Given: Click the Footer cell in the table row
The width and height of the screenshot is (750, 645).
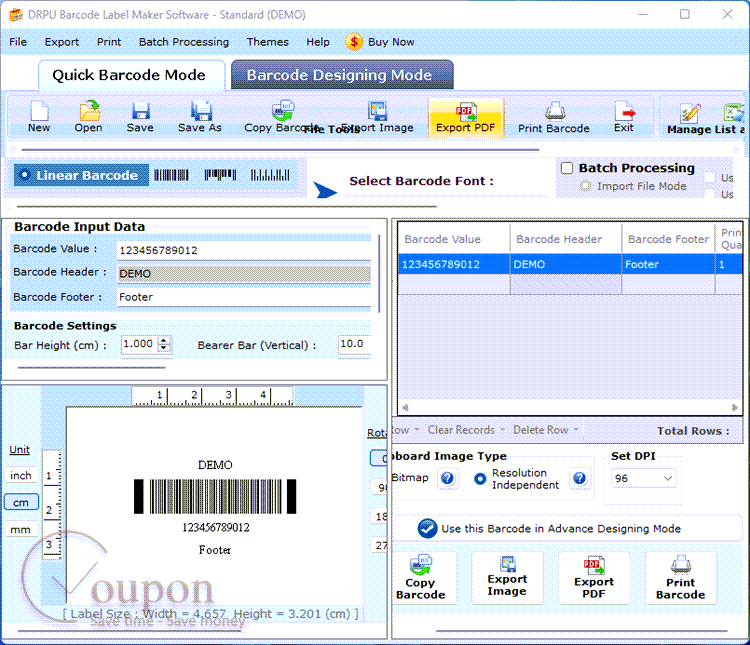Looking at the screenshot, I should [668, 264].
